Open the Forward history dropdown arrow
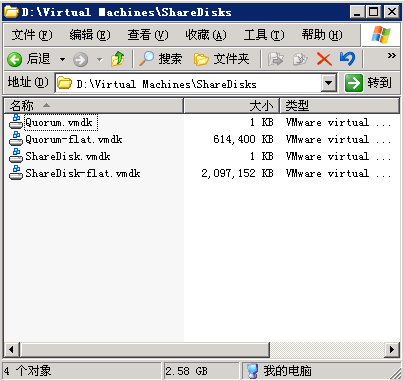 pos(99,60)
